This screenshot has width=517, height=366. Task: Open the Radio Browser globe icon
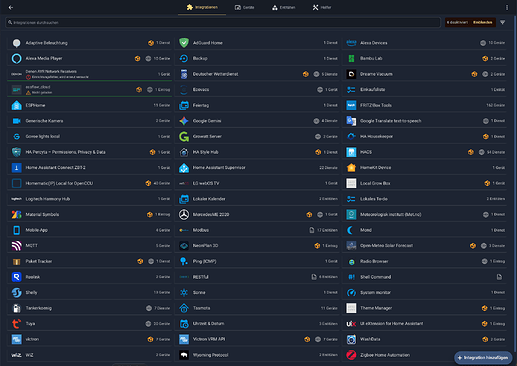coord(351,261)
